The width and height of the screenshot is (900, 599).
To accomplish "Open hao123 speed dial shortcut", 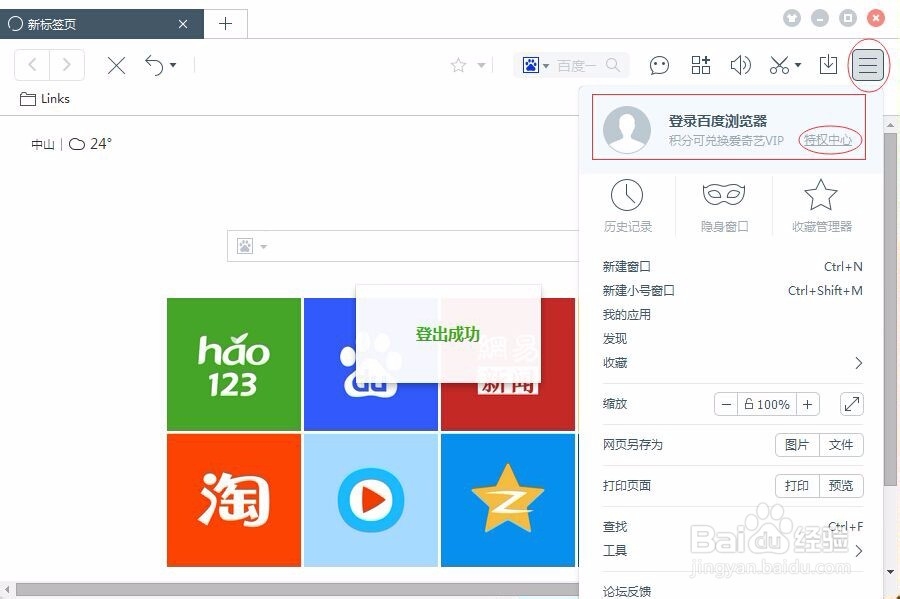I will coord(233,363).
